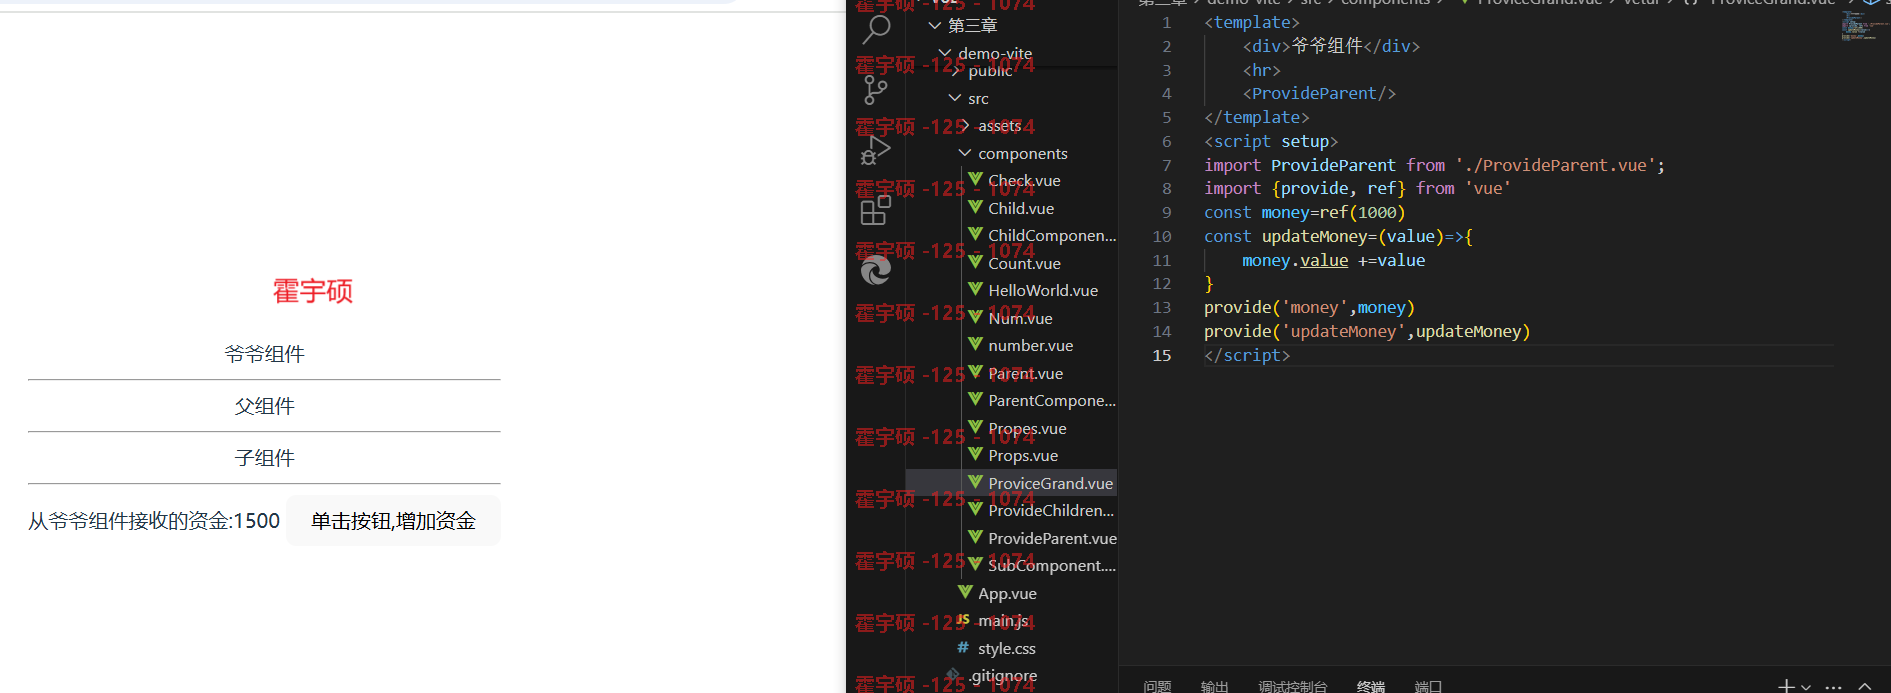Switch to the 问题 panel tab
This screenshot has height=693, width=1891.
pos(1157,686)
